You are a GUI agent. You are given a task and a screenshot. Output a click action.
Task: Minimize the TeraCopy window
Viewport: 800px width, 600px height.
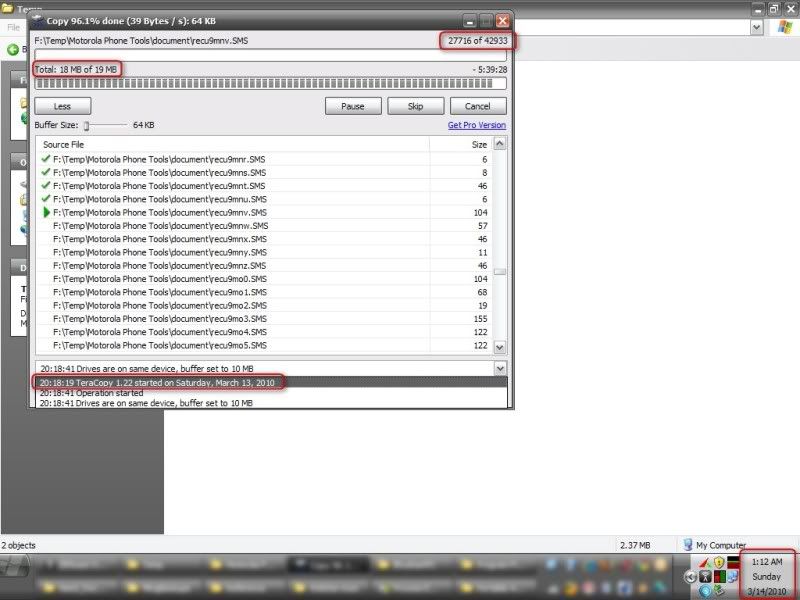(x=469, y=21)
